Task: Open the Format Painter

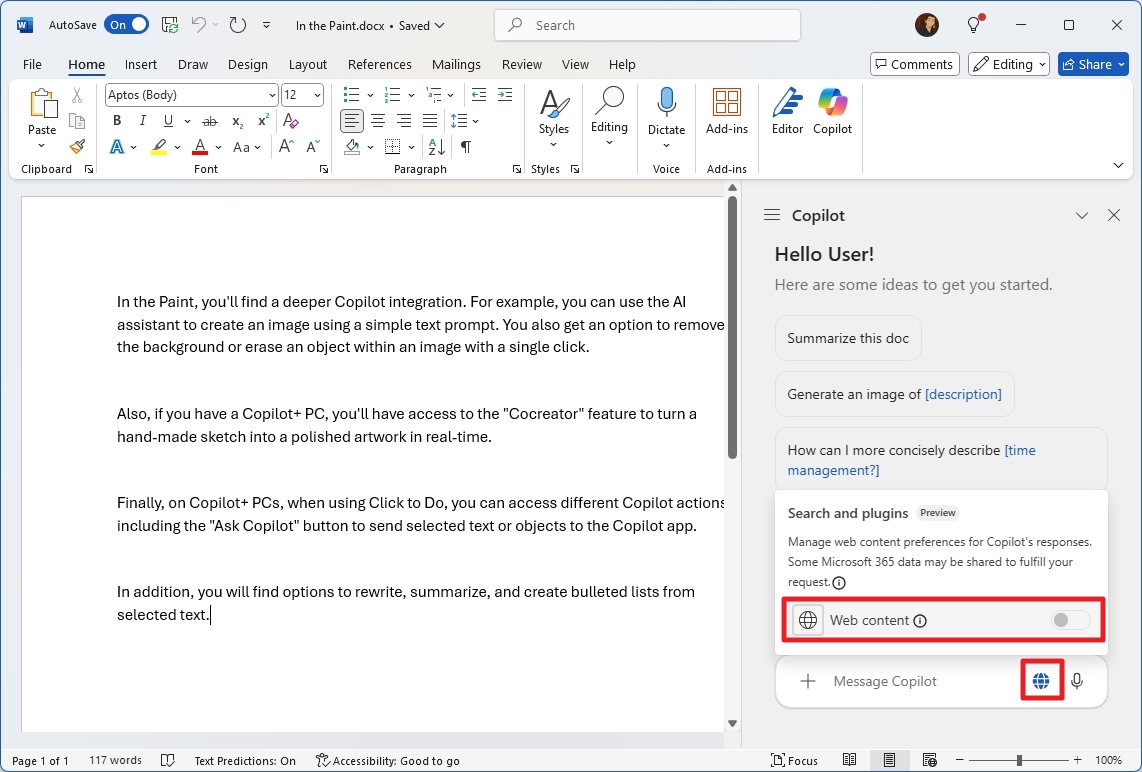Action: (x=77, y=147)
